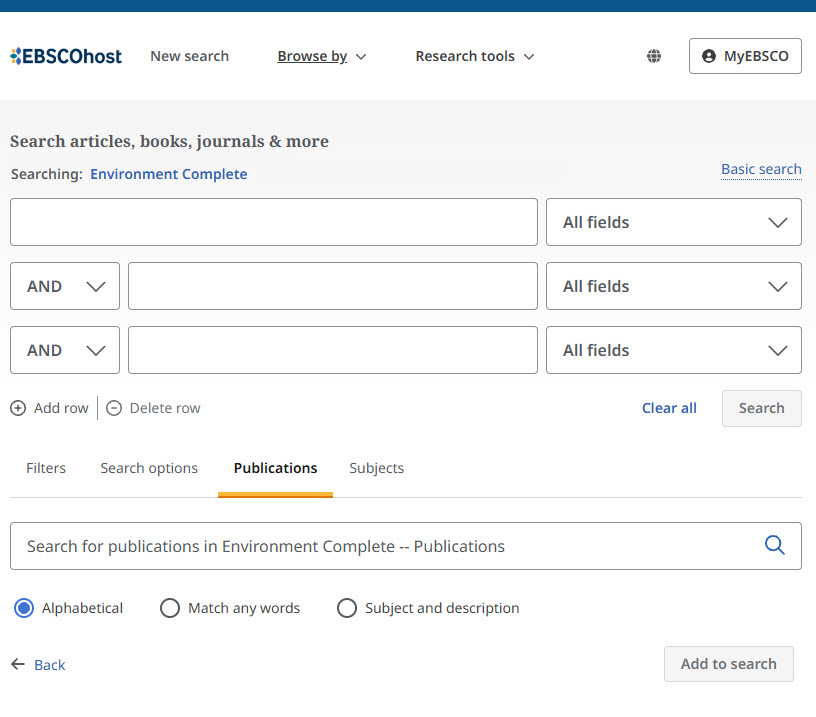Click the EBSCOhost logo

66,56
